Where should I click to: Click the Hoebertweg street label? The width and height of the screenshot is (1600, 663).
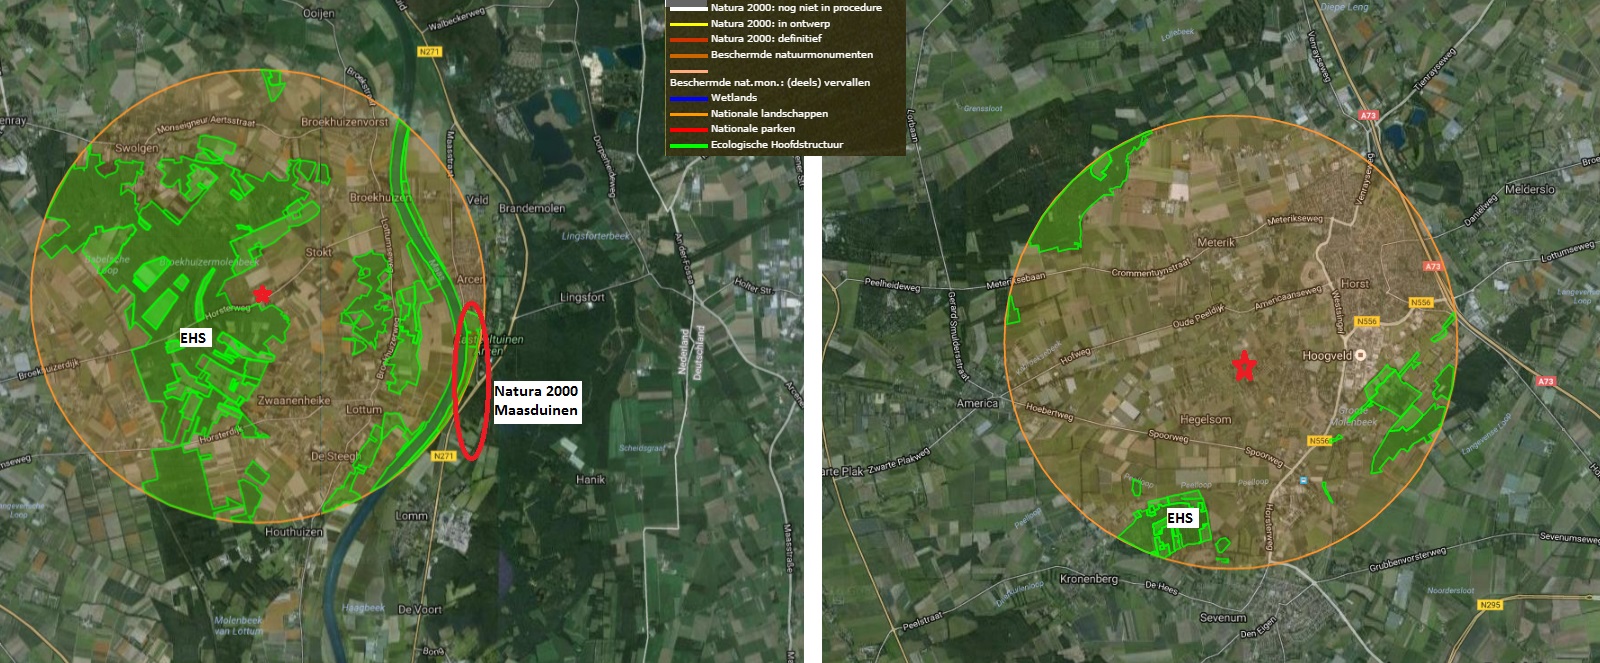click(x=1049, y=411)
